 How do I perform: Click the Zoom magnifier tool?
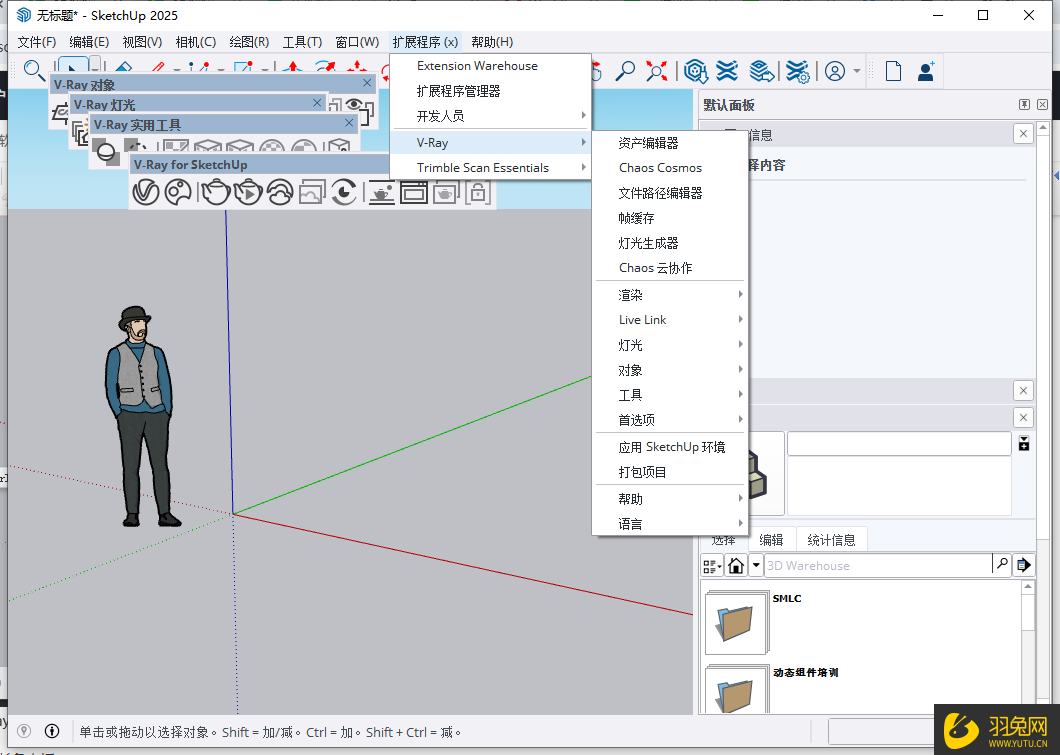click(625, 71)
